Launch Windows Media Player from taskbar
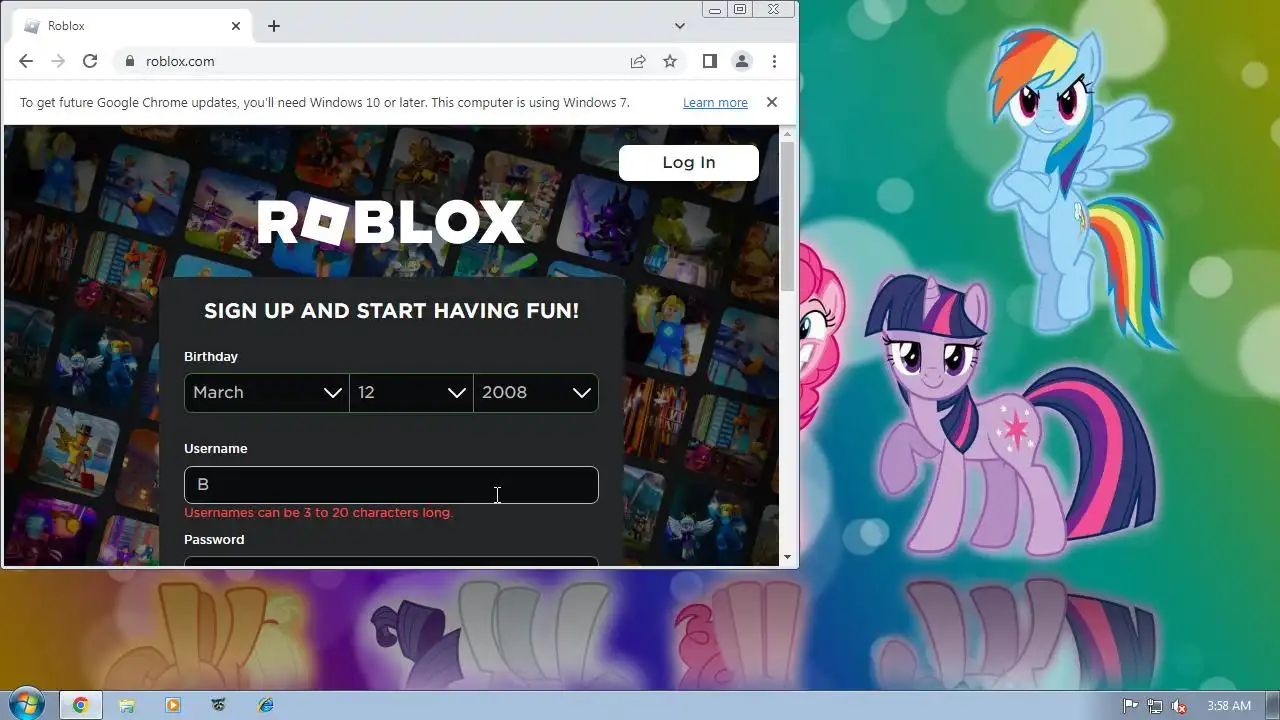 [173, 705]
